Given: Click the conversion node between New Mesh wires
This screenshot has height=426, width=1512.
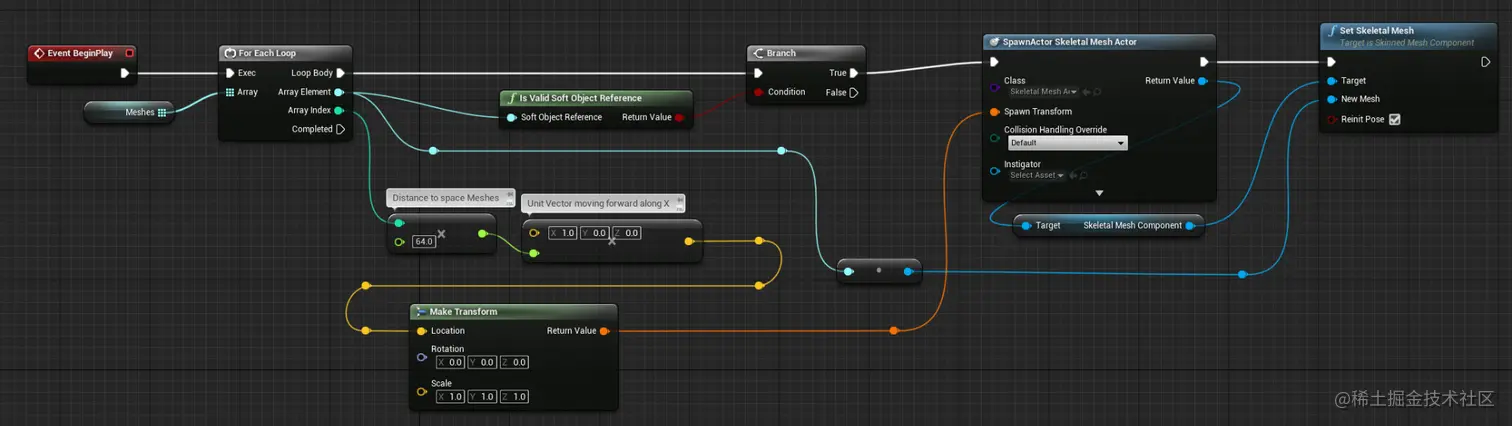Looking at the screenshot, I should coord(878,270).
